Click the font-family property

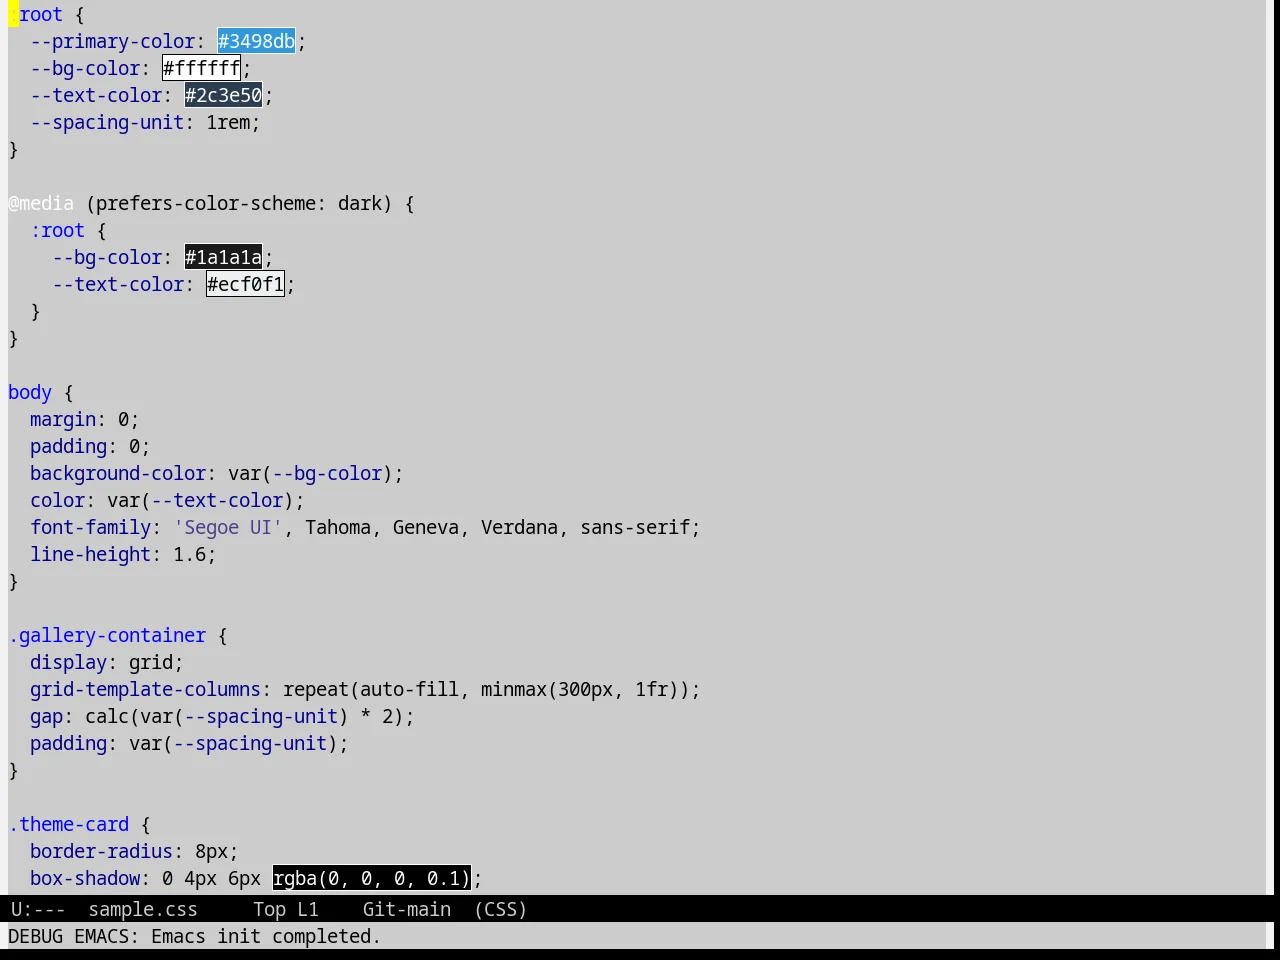click(90, 527)
